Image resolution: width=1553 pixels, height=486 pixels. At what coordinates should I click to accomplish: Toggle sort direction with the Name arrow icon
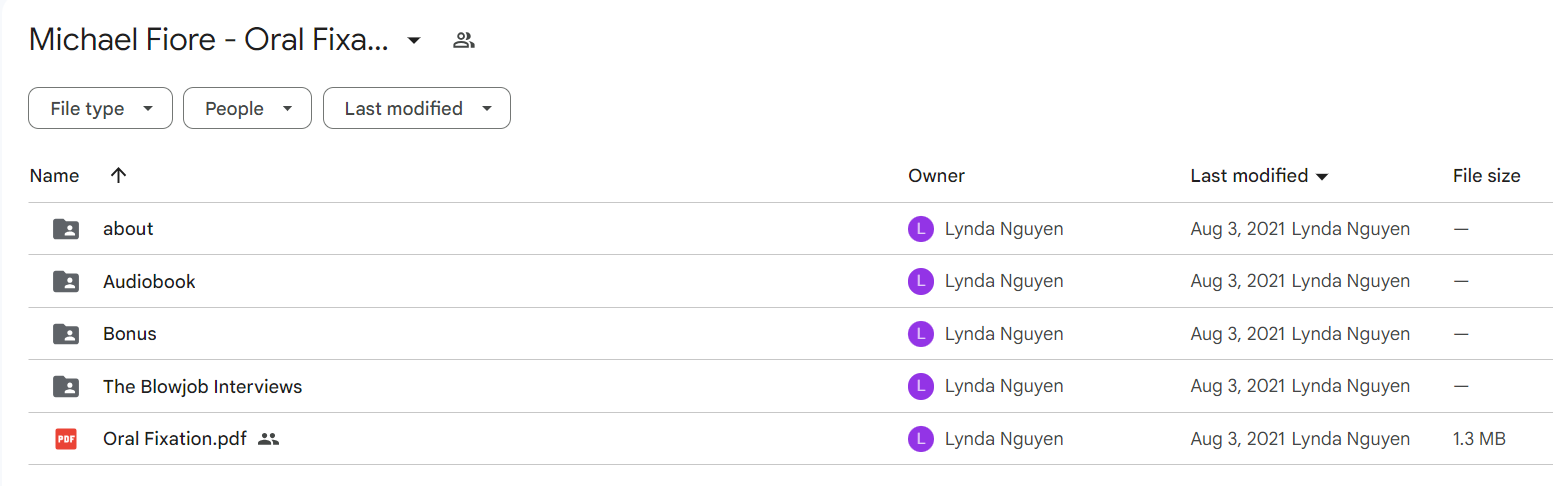pos(118,176)
